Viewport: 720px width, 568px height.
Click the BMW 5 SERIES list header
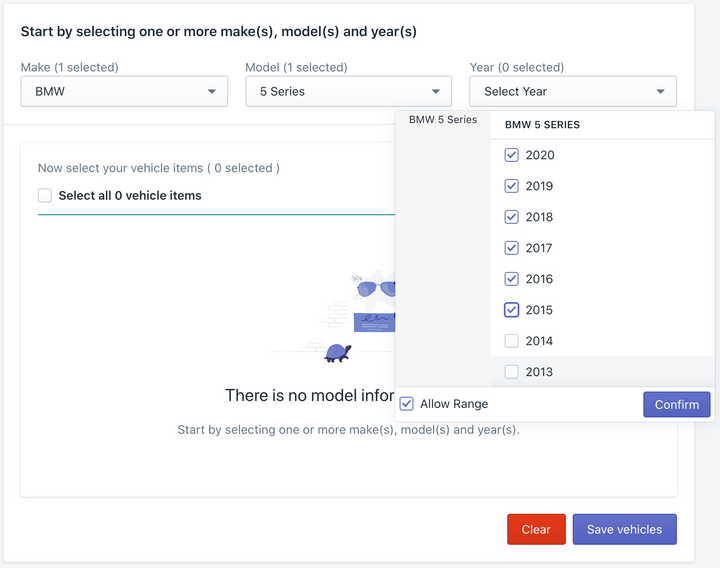[542, 124]
